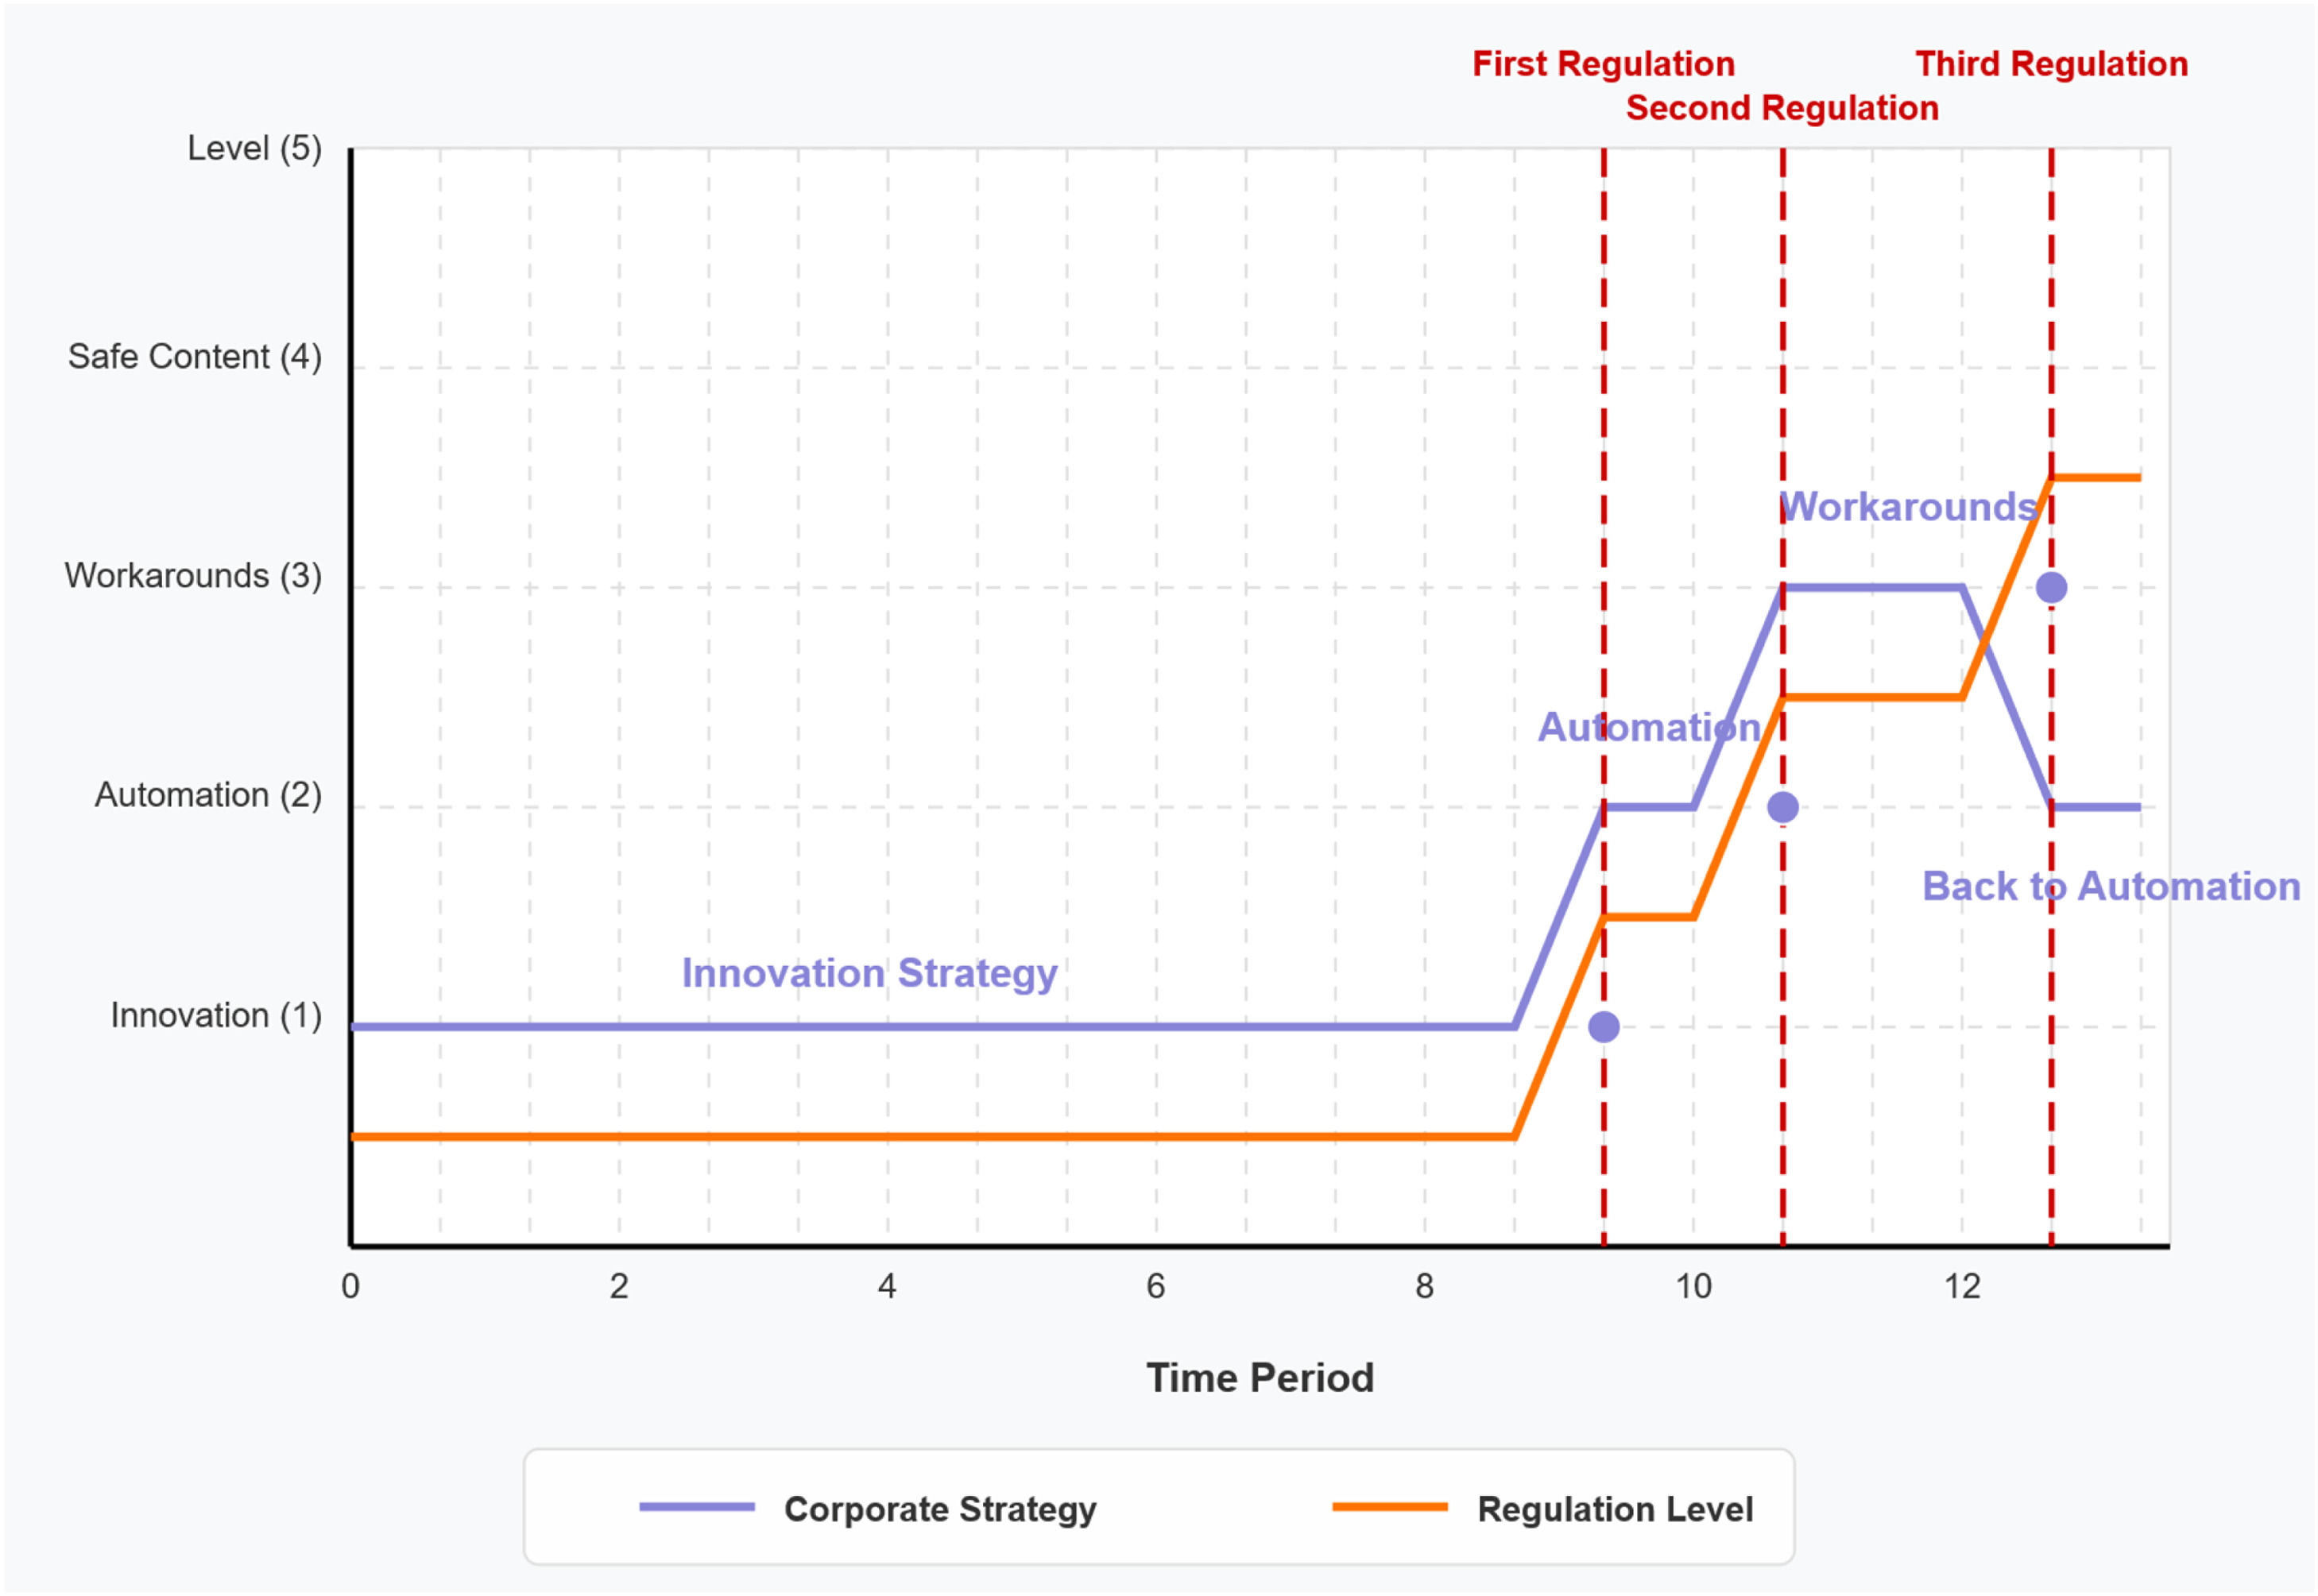Click the Time Period axis title
The image size is (2318, 1596).
coord(1260,1378)
